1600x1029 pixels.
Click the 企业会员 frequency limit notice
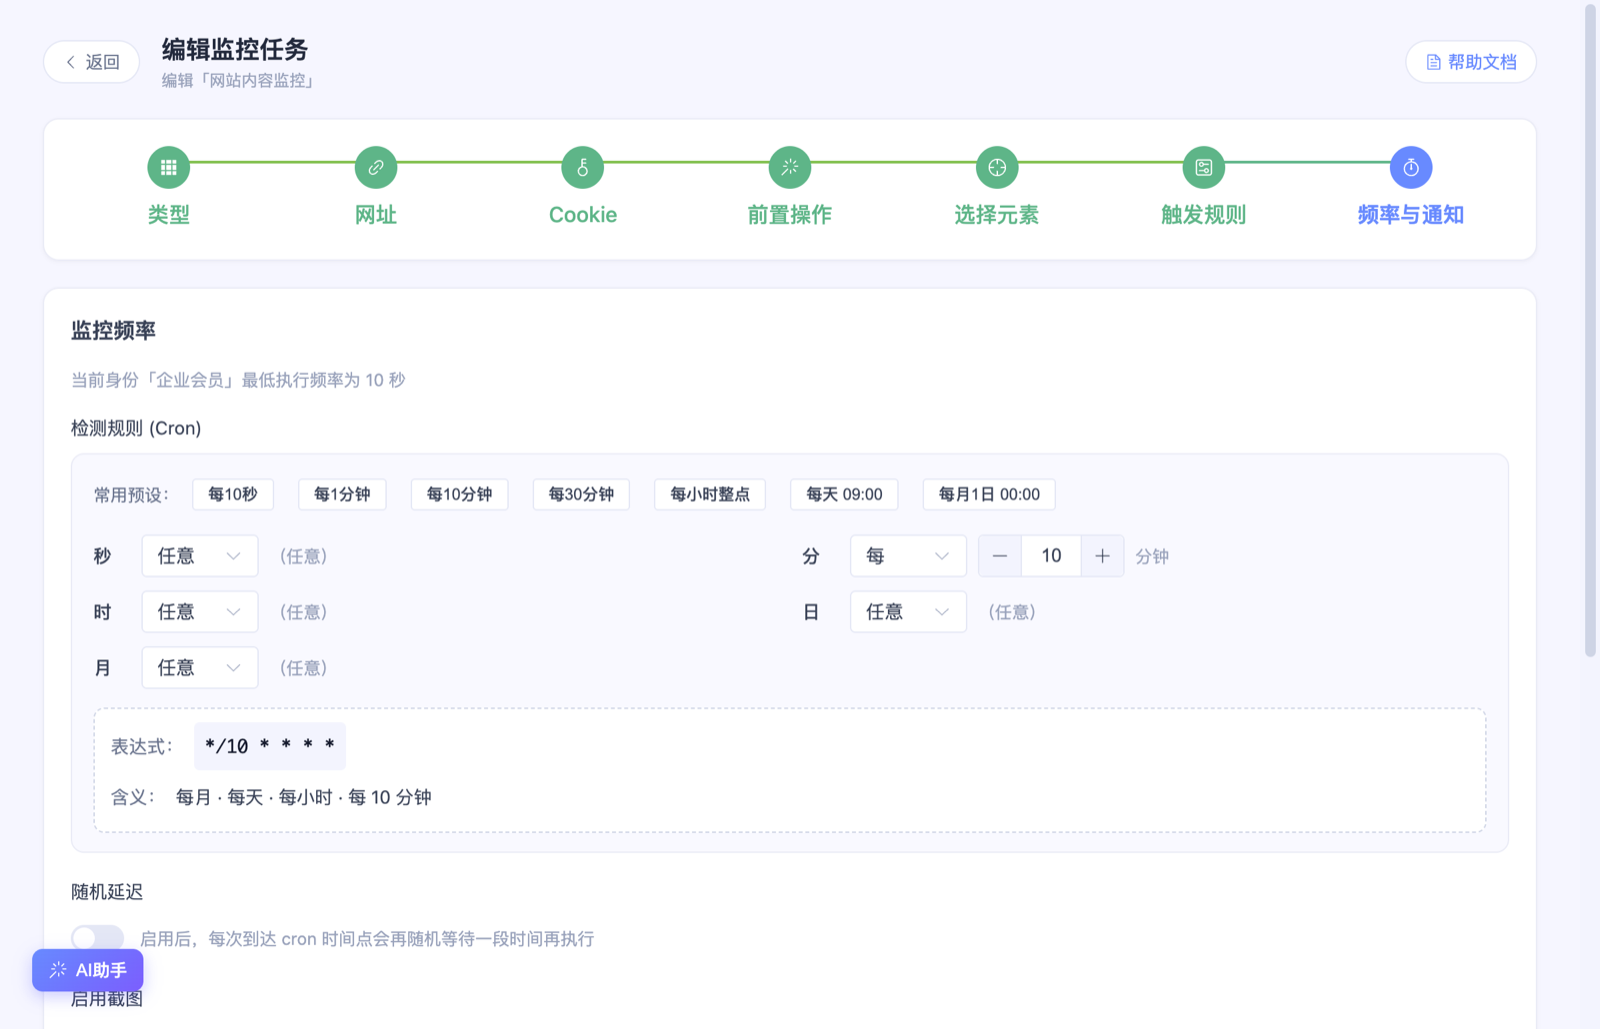pos(238,380)
